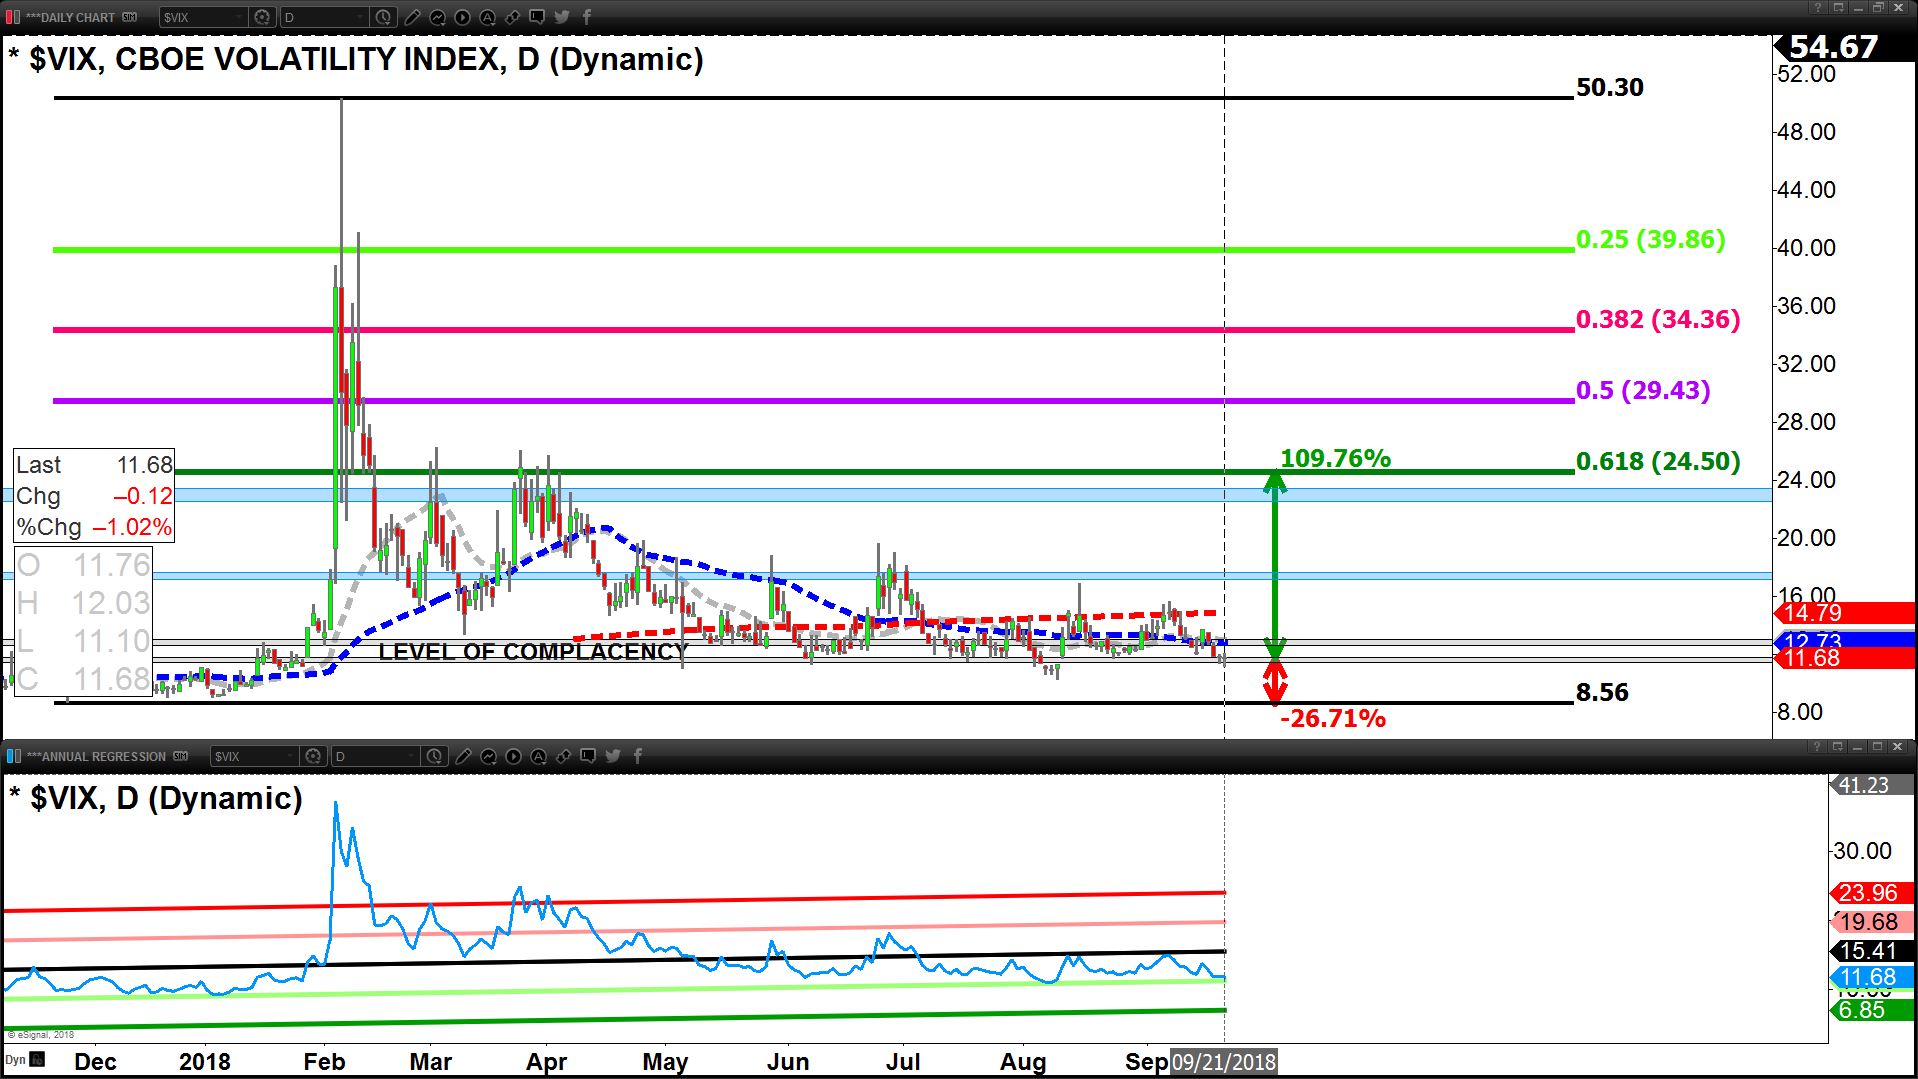This screenshot has width=1918, height=1079.
Task: Click the pencil drawing tool in Daily Chart toolbar
Action: 412,17
